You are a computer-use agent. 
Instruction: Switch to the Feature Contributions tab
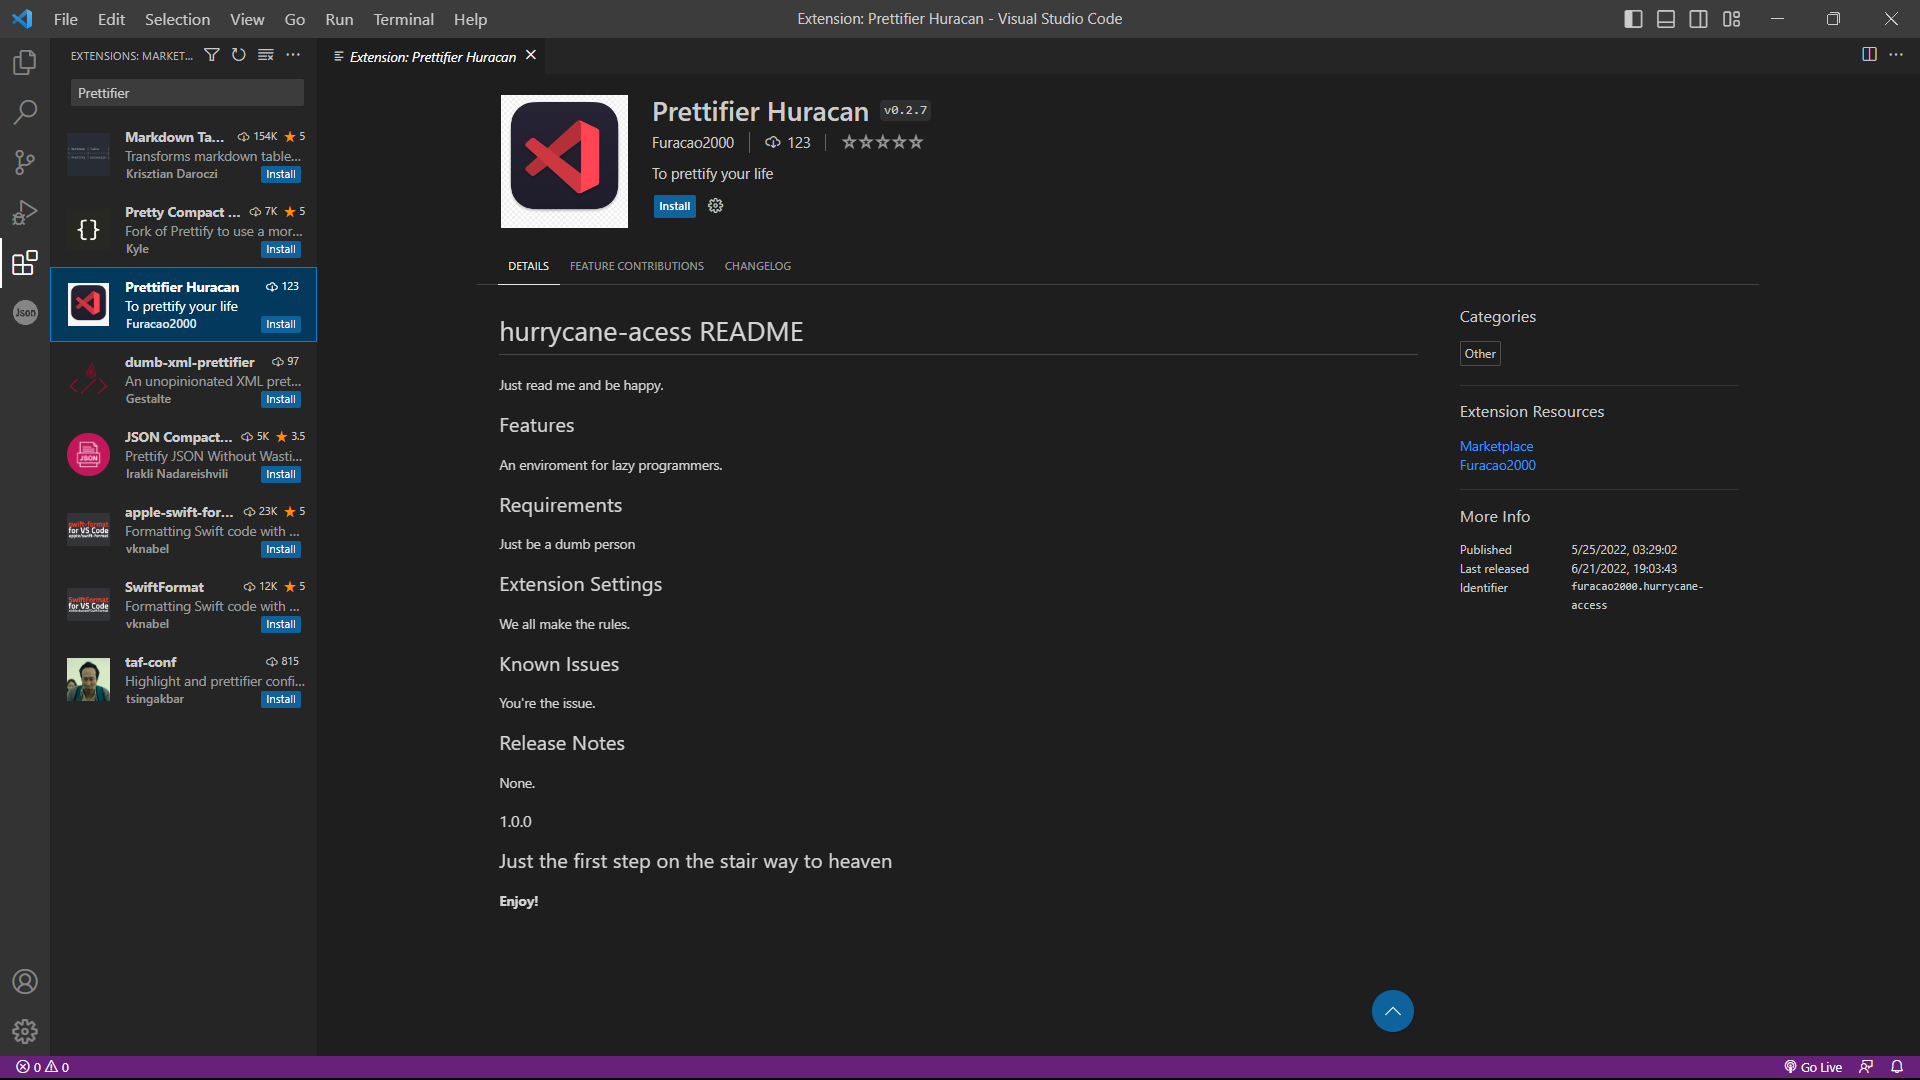tap(637, 266)
